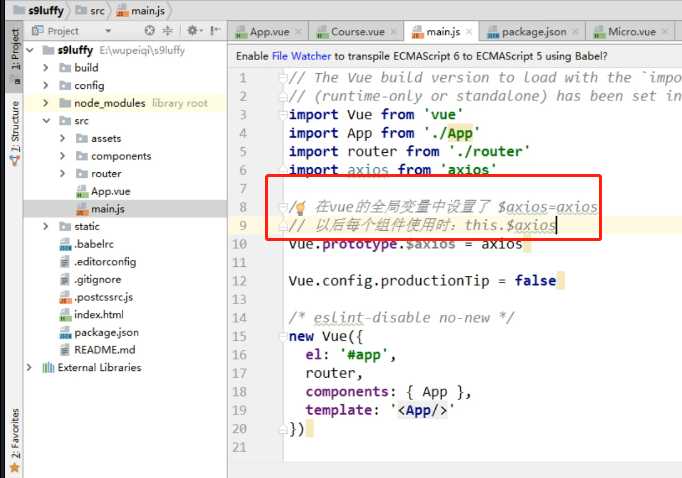Select package.json file icon in tree
682x478 pixels.
click(x=65, y=332)
